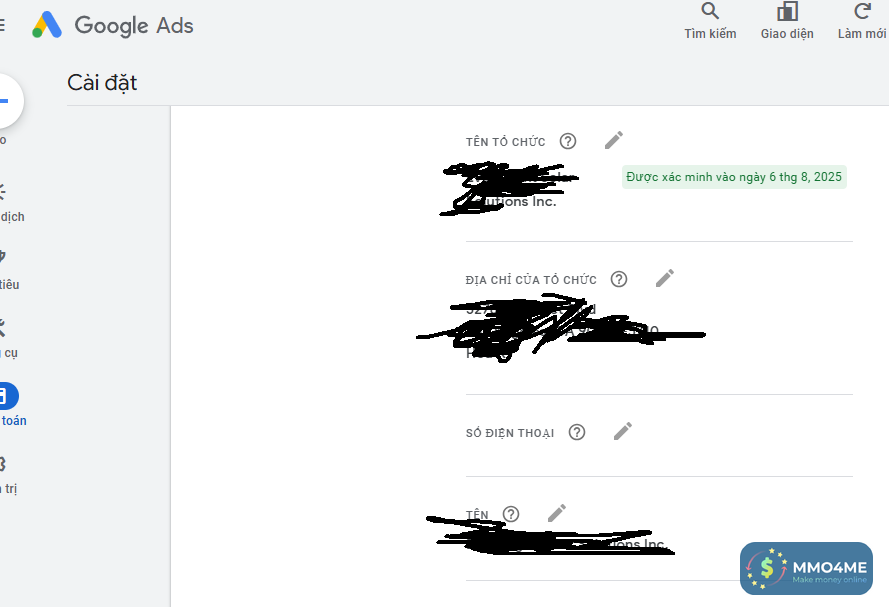Open the Quản trị admin sidebar item

pos(8,474)
